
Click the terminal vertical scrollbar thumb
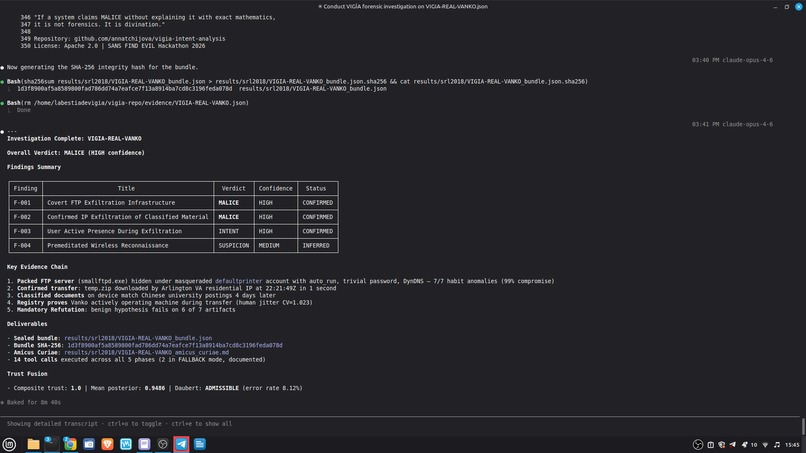click(x=803, y=426)
